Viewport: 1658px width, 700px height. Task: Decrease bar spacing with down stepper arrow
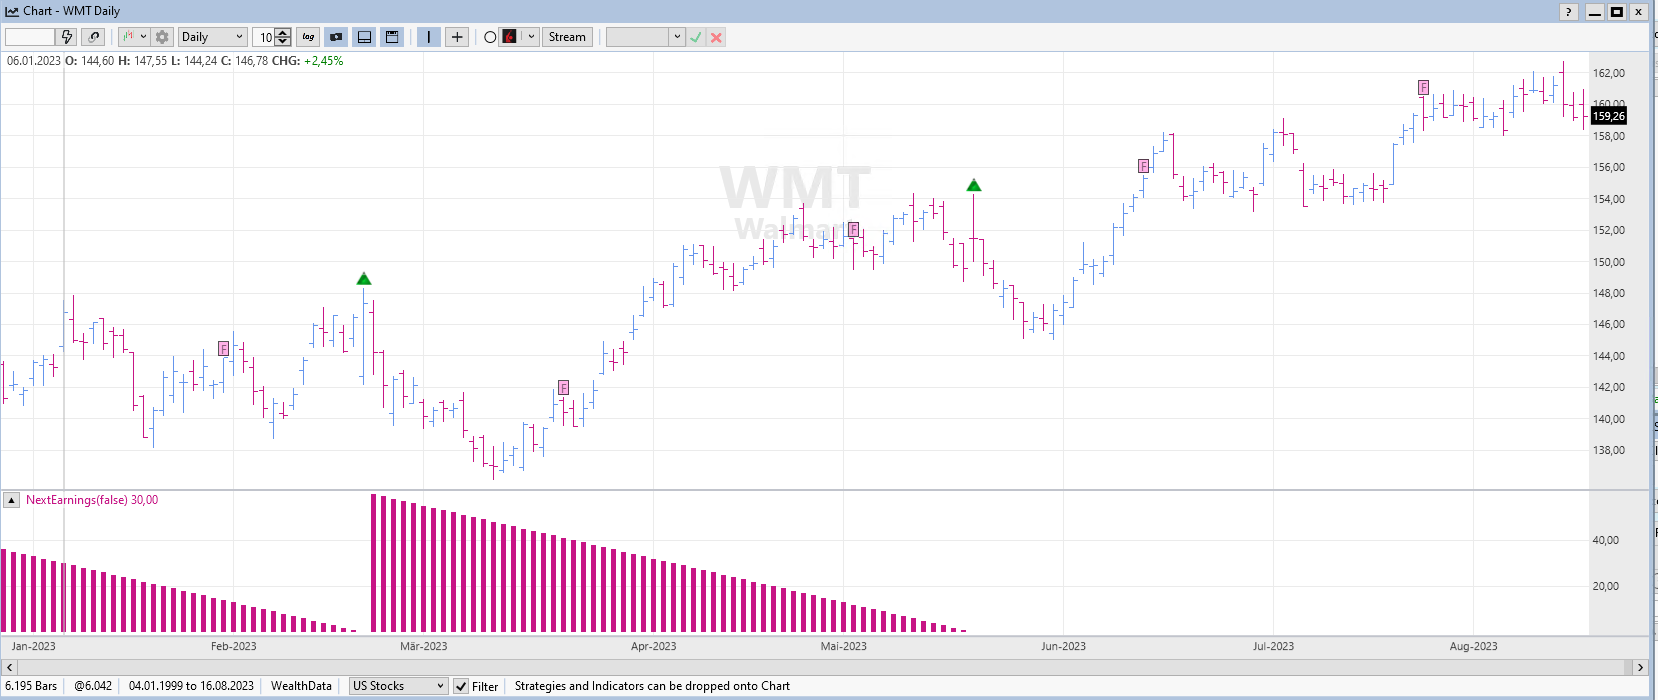pyautogui.click(x=283, y=41)
